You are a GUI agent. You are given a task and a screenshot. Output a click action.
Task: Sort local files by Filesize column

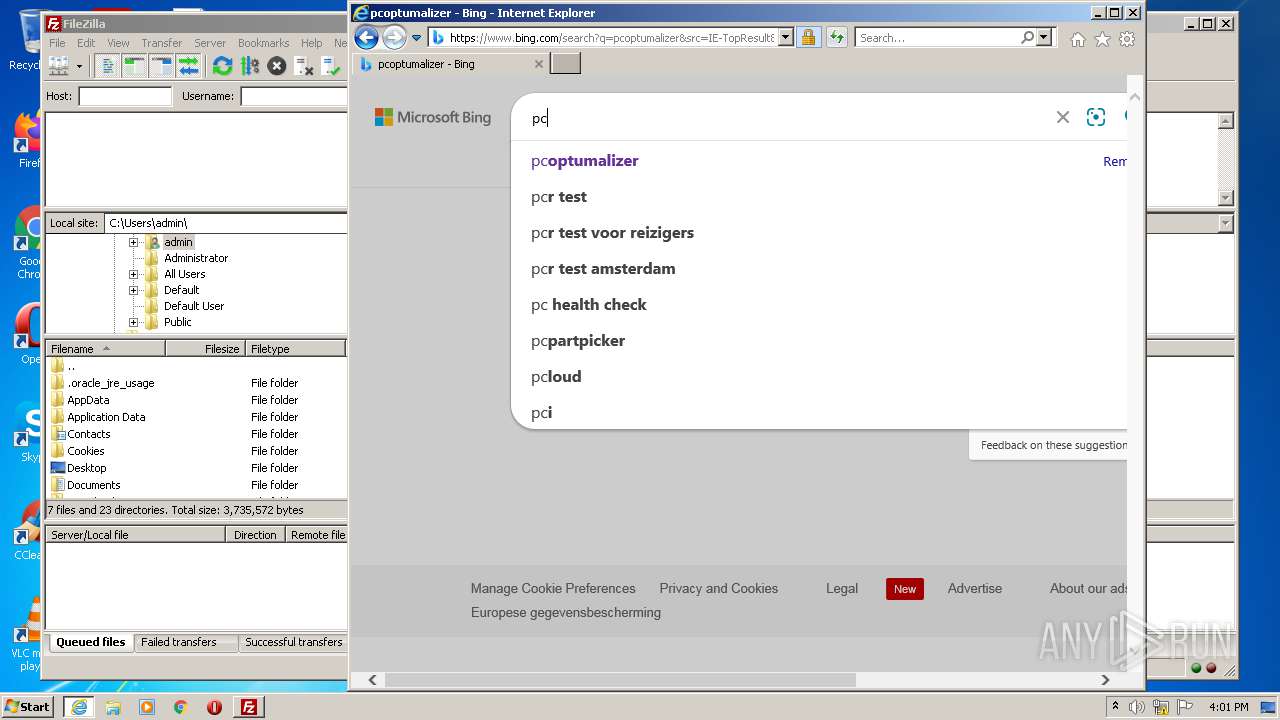(x=205, y=349)
